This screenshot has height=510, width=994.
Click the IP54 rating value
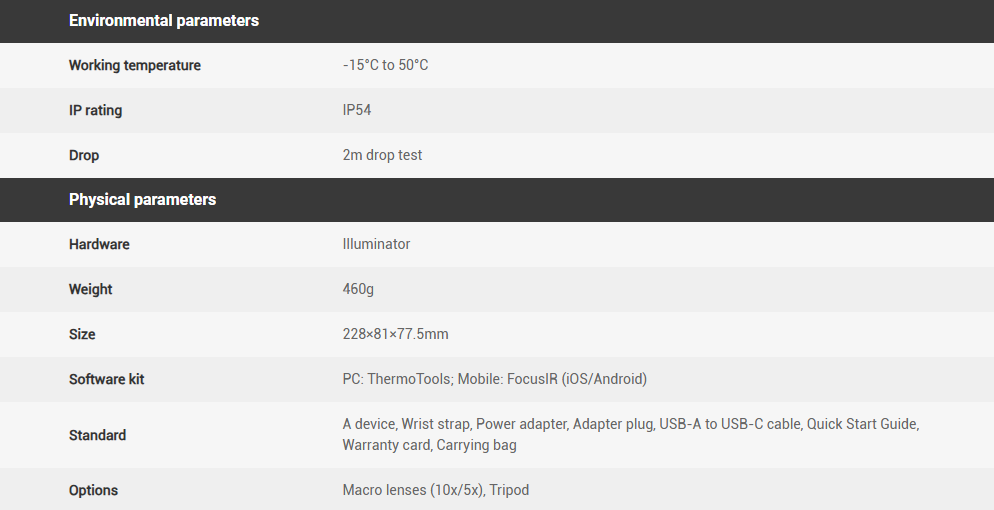coord(357,111)
